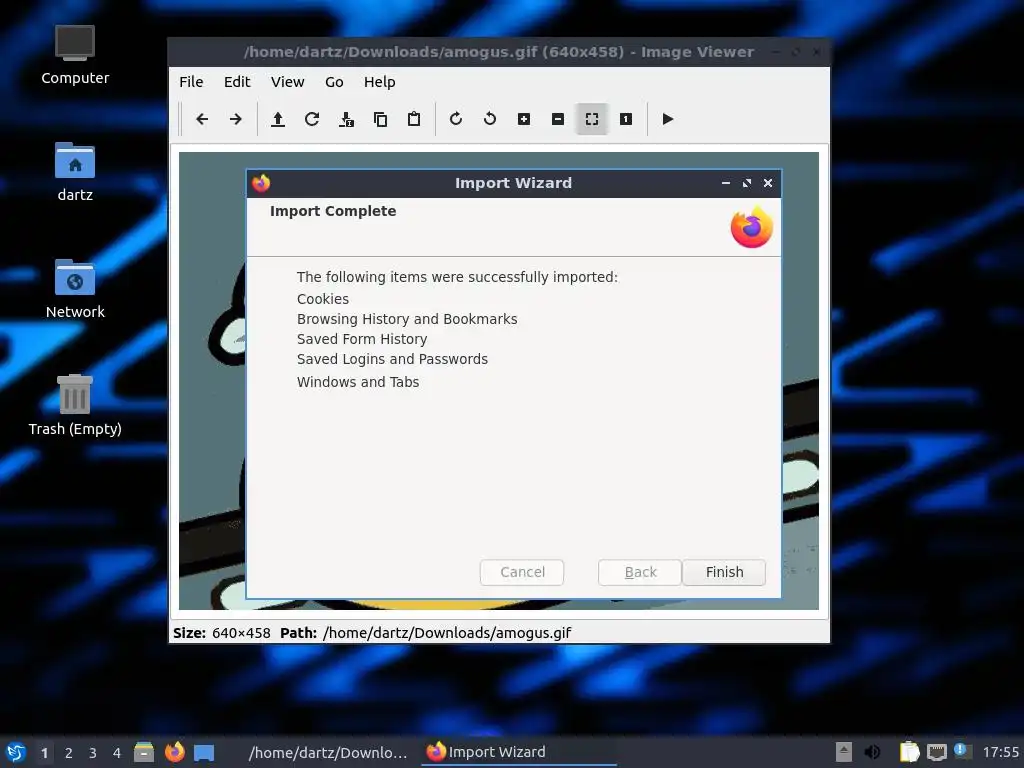The width and height of the screenshot is (1024, 768).
Task: Select "Saved Form History" text
Action: point(362,339)
